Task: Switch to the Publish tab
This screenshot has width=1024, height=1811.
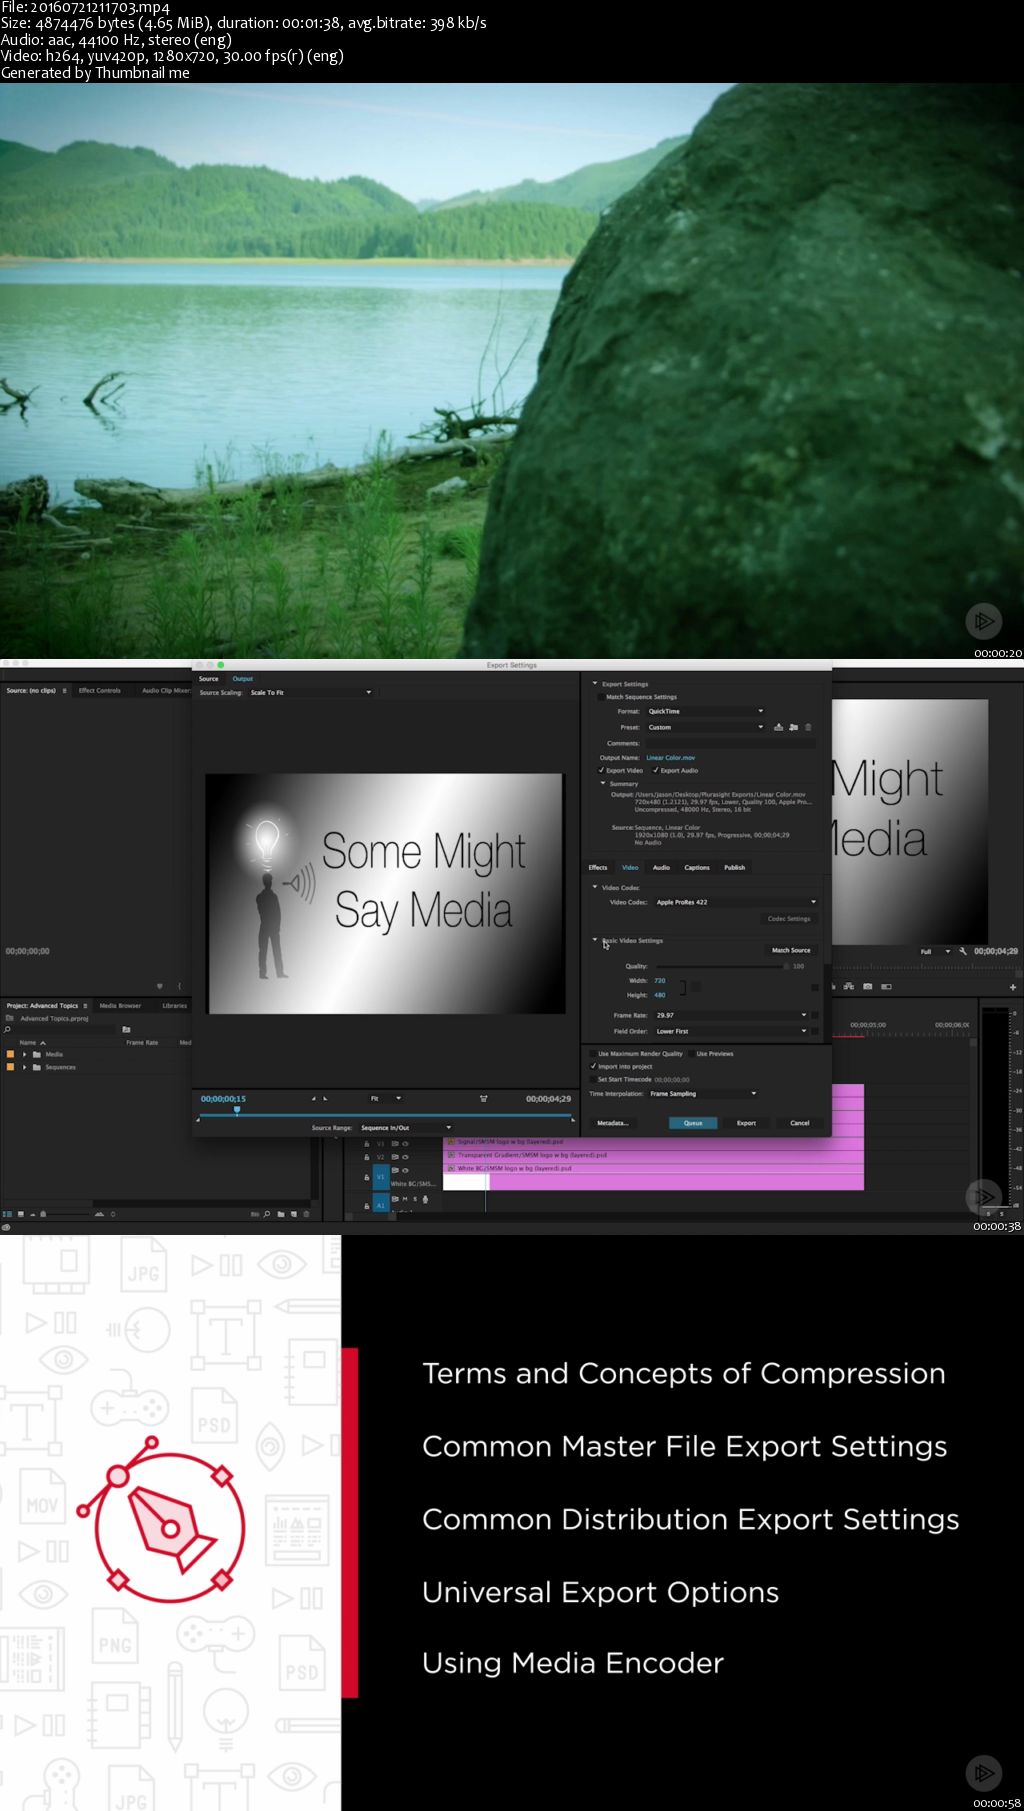Action: [735, 867]
